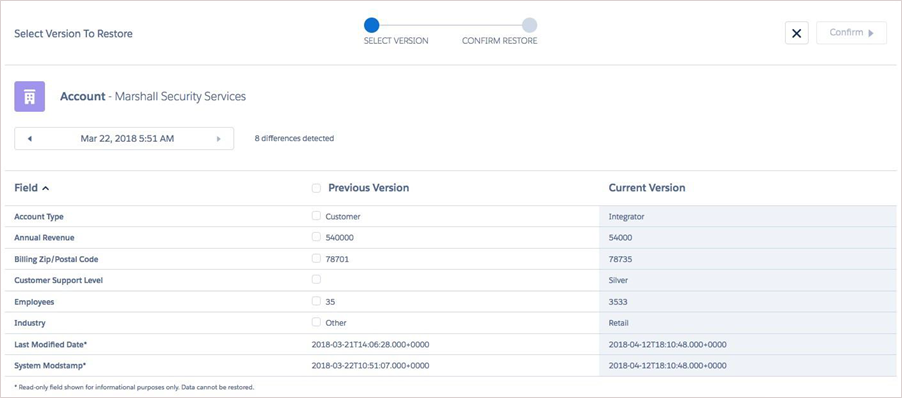
Task: Click the Select Version To Restore title
Action: coord(73,34)
